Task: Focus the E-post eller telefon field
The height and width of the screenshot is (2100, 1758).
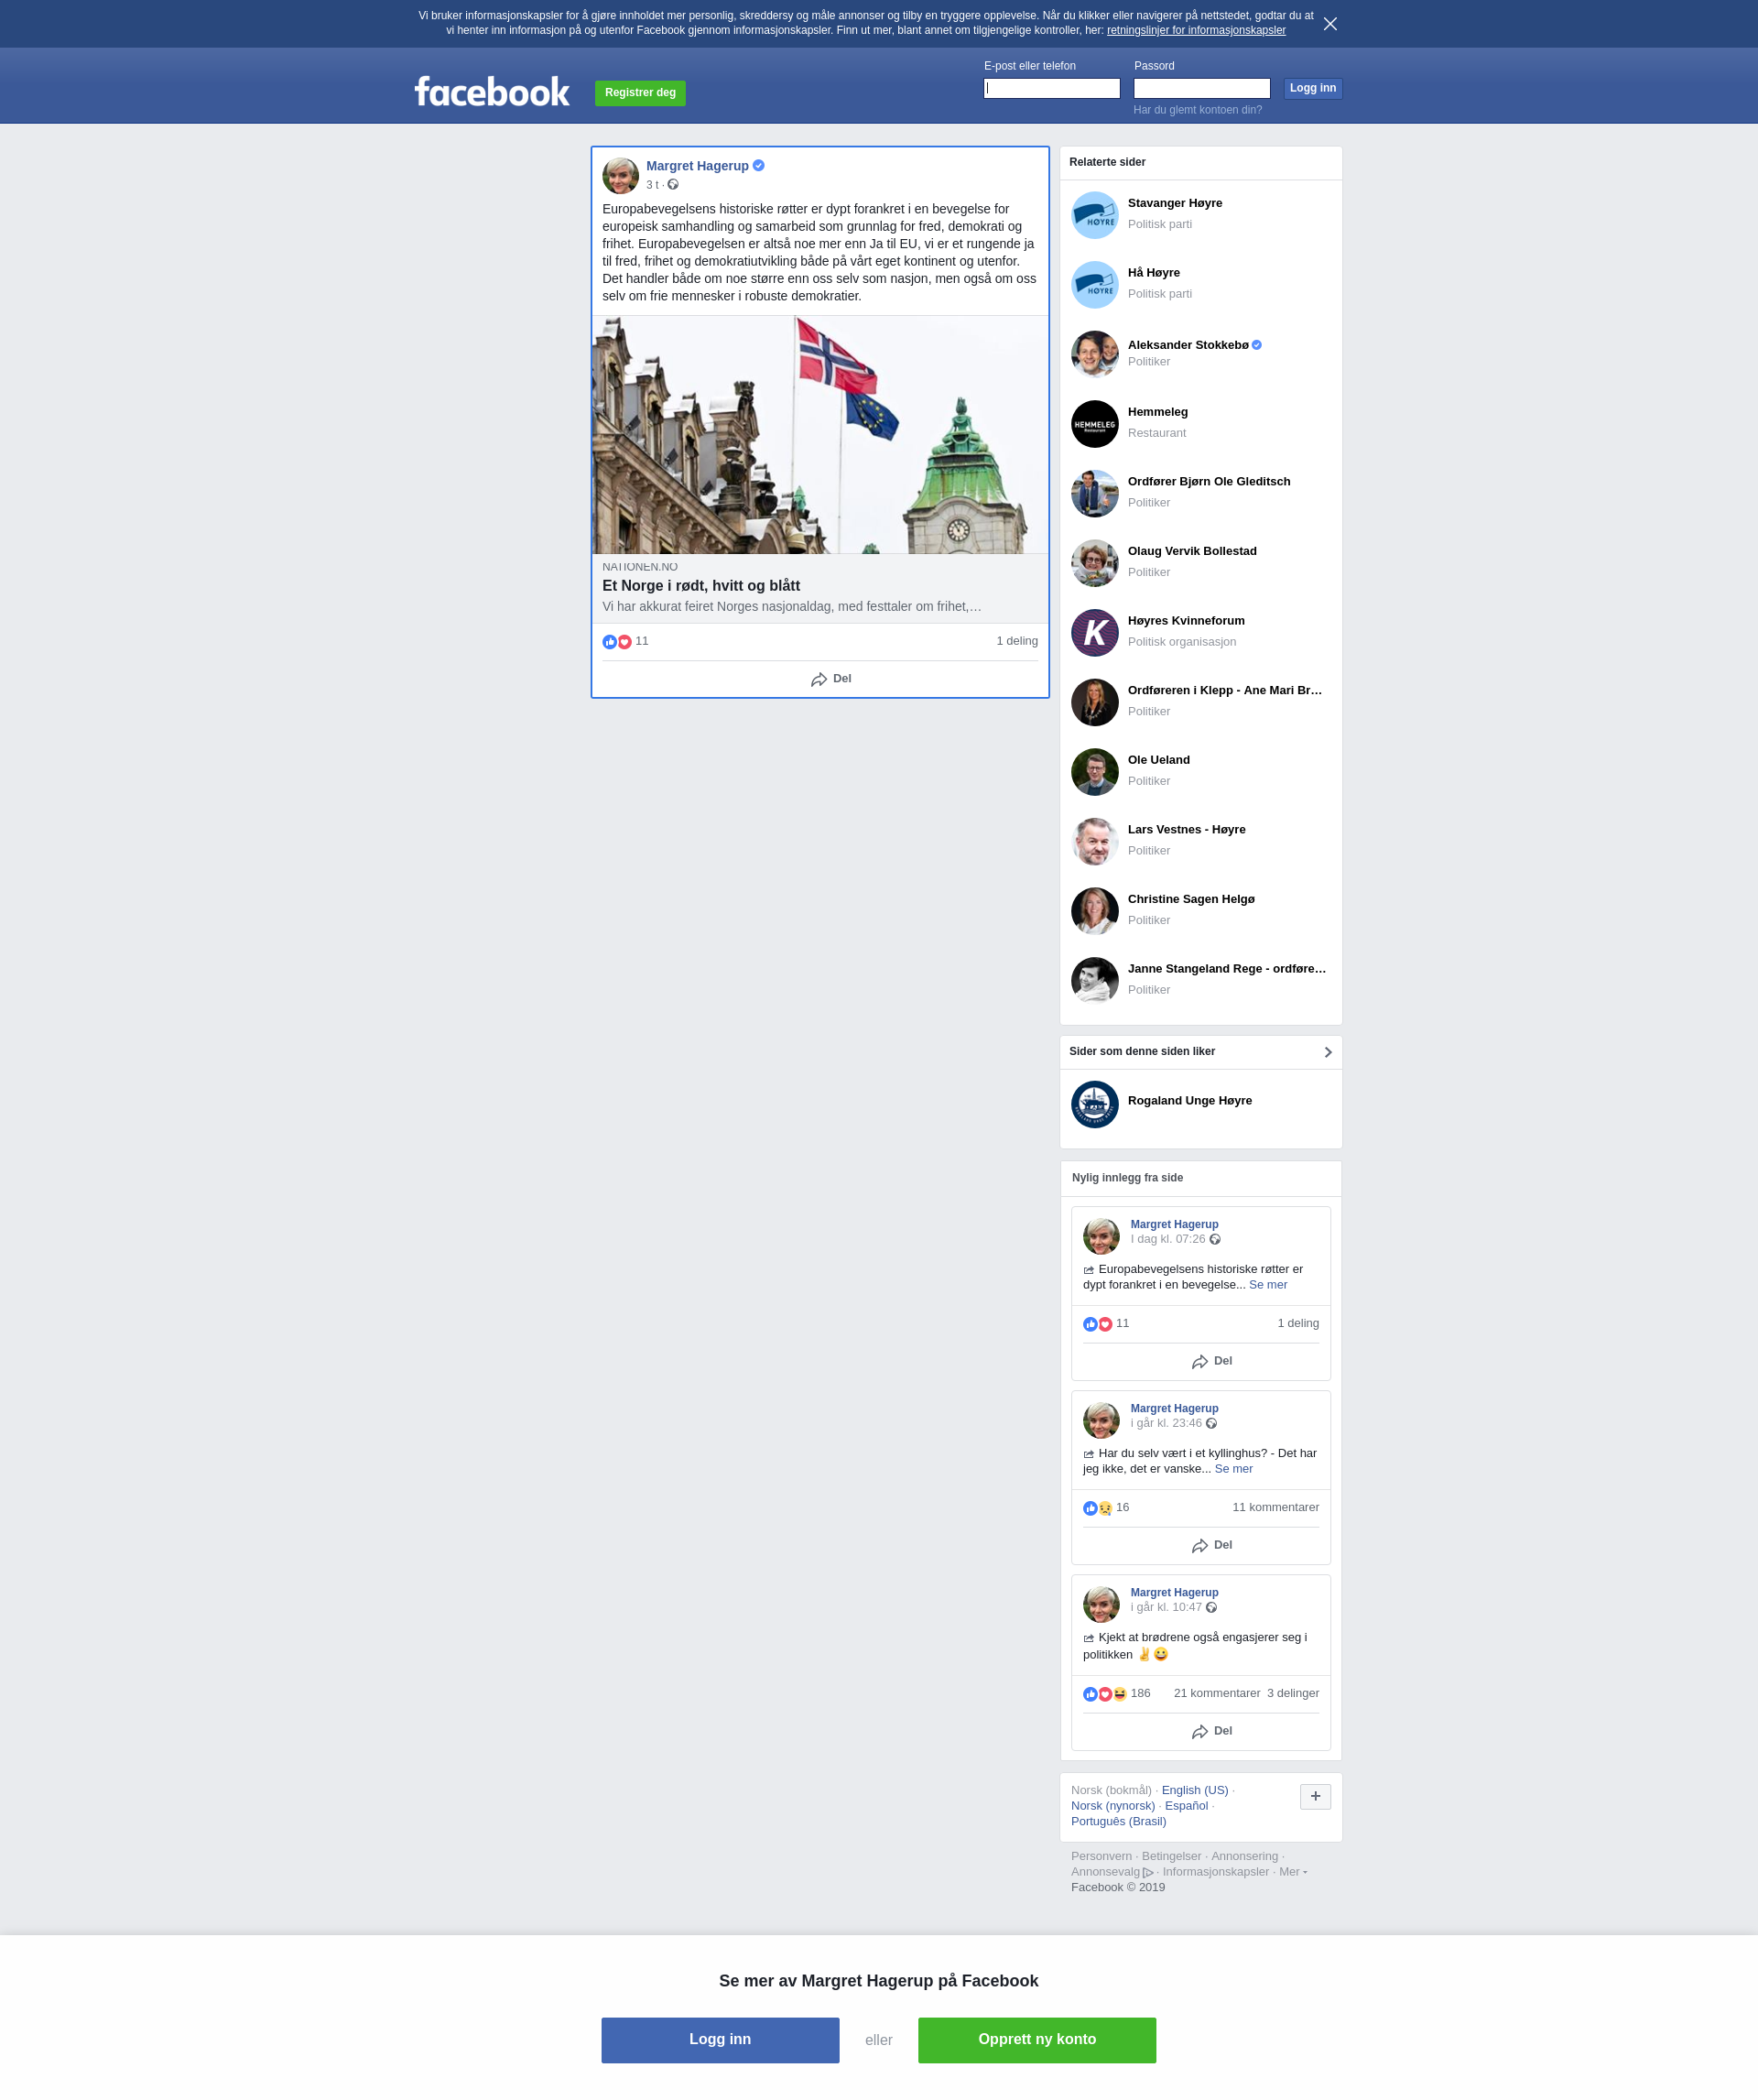Action: [x=1052, y=89]
